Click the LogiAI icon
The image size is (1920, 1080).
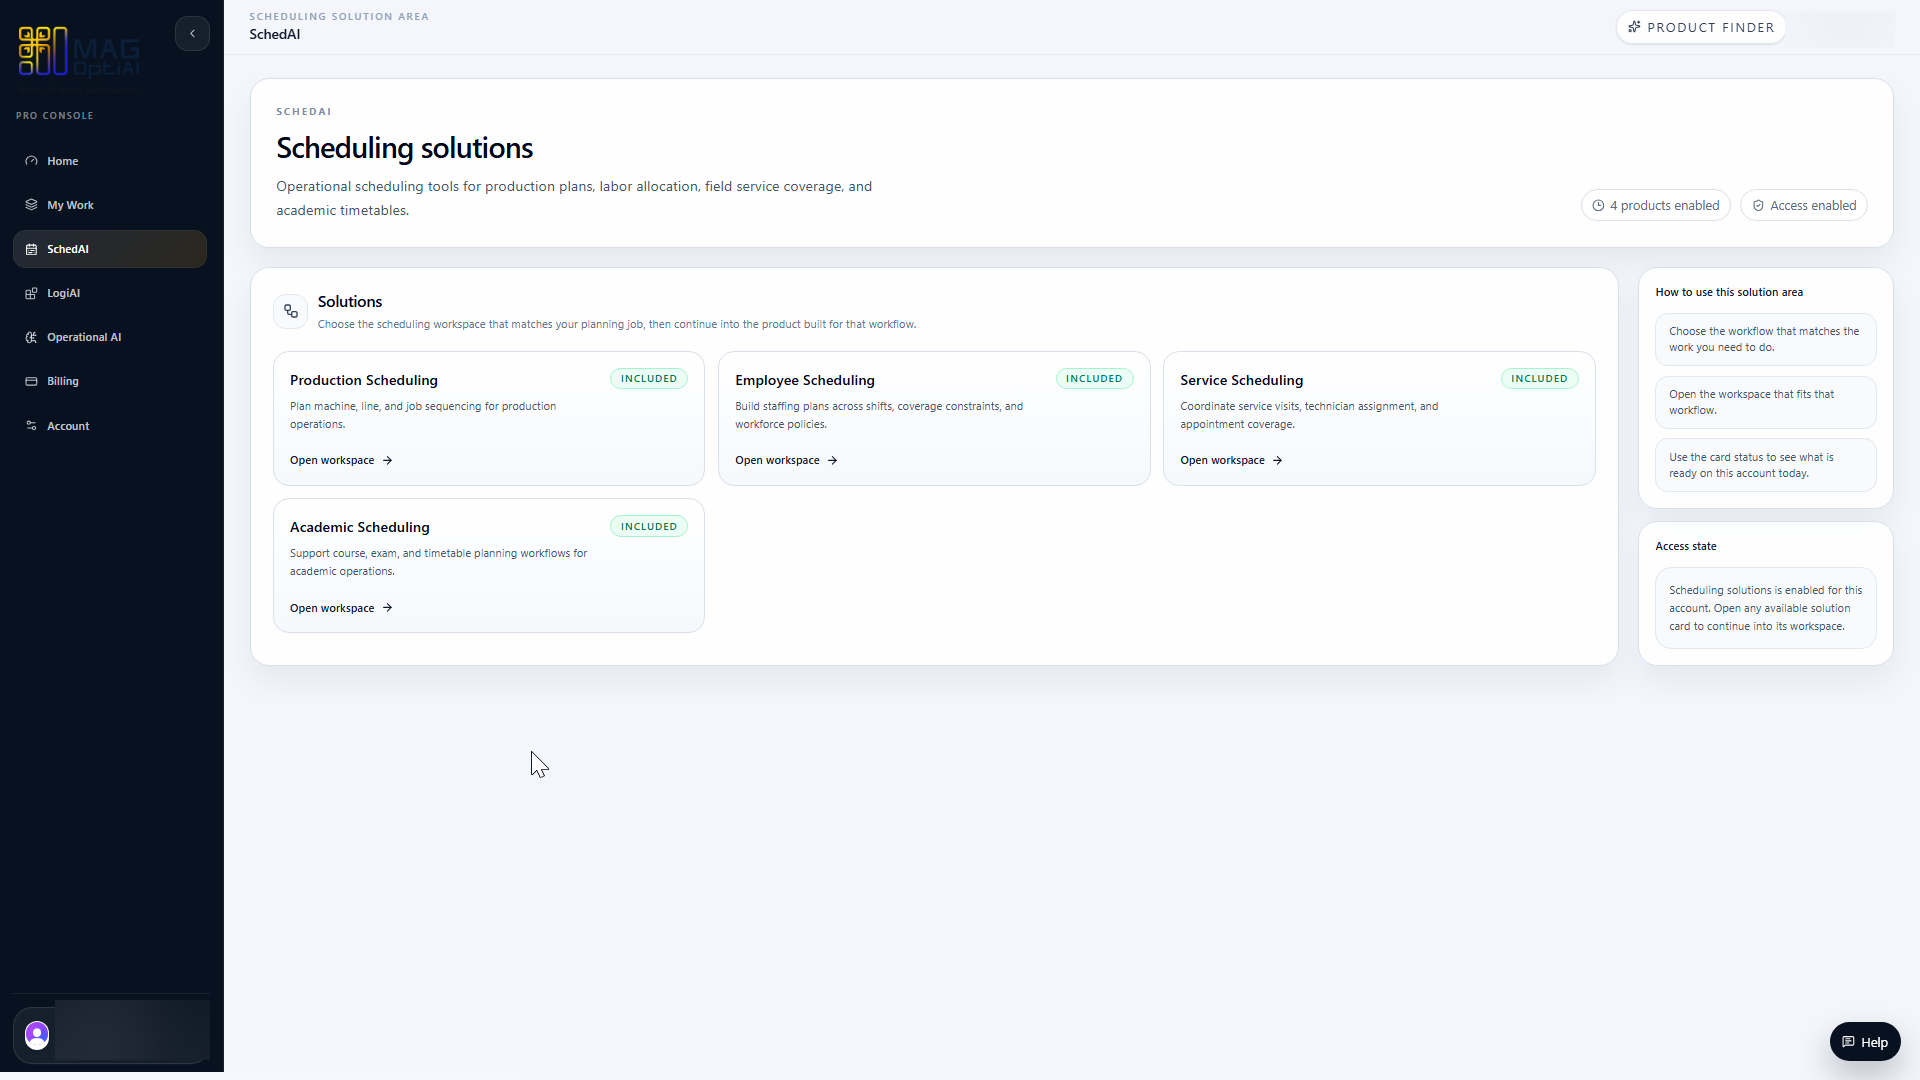[31, 293]
